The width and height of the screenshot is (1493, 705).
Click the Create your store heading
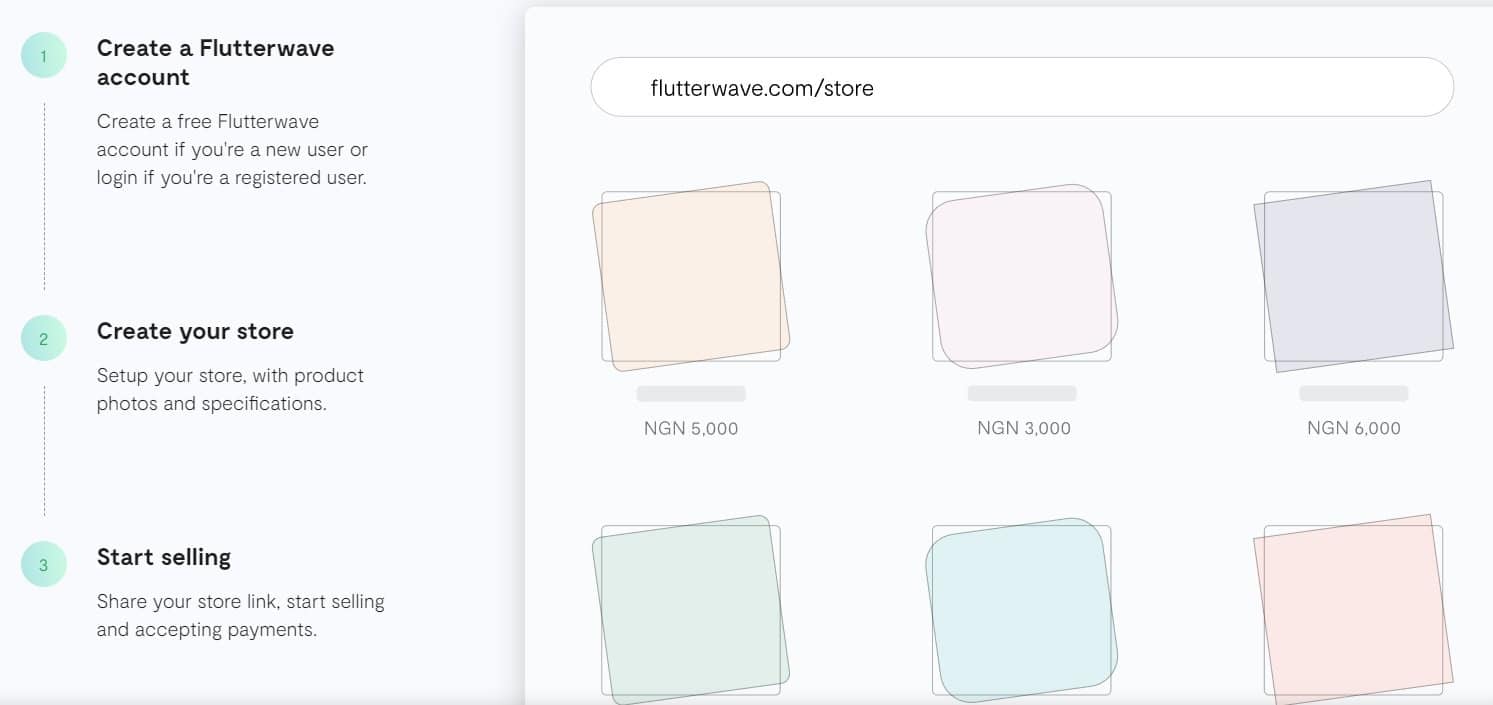pyautogui.click(x=195, y=331)
